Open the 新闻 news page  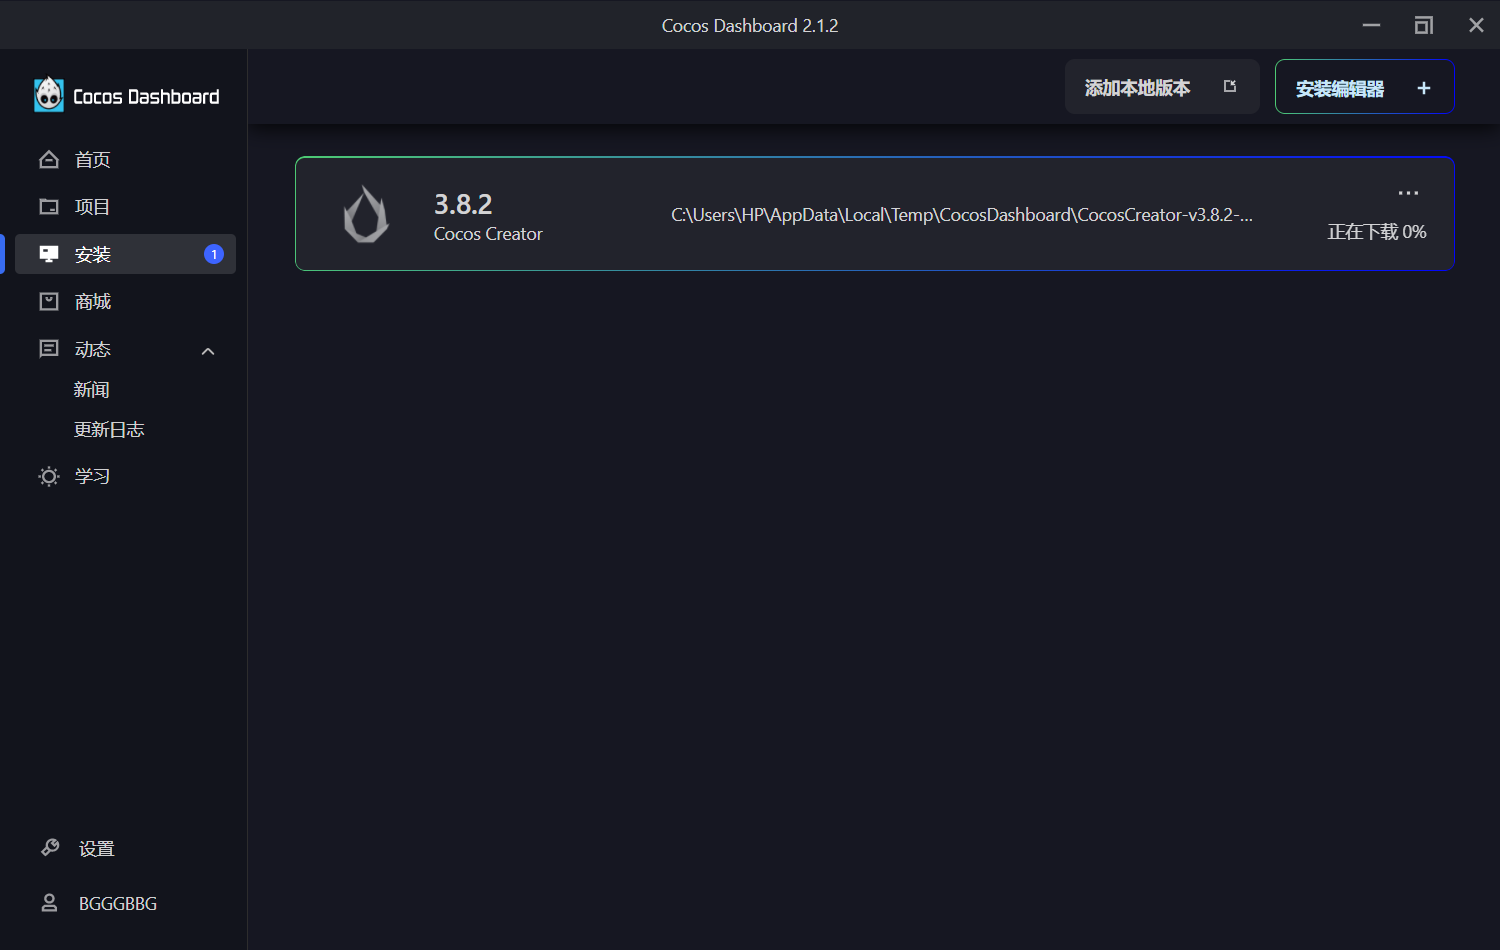click(x=91, y=390)
